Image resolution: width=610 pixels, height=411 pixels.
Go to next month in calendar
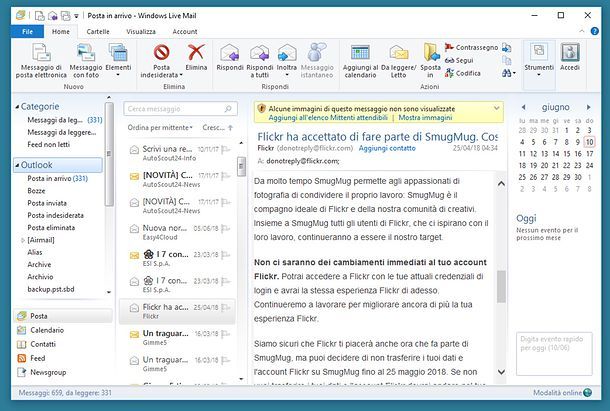click(589, 107)
